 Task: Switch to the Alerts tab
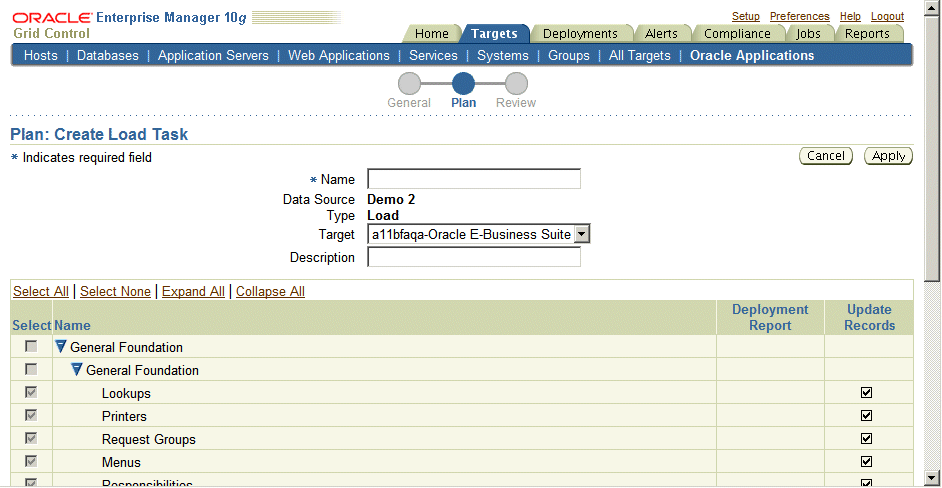[x=661, y=34]
